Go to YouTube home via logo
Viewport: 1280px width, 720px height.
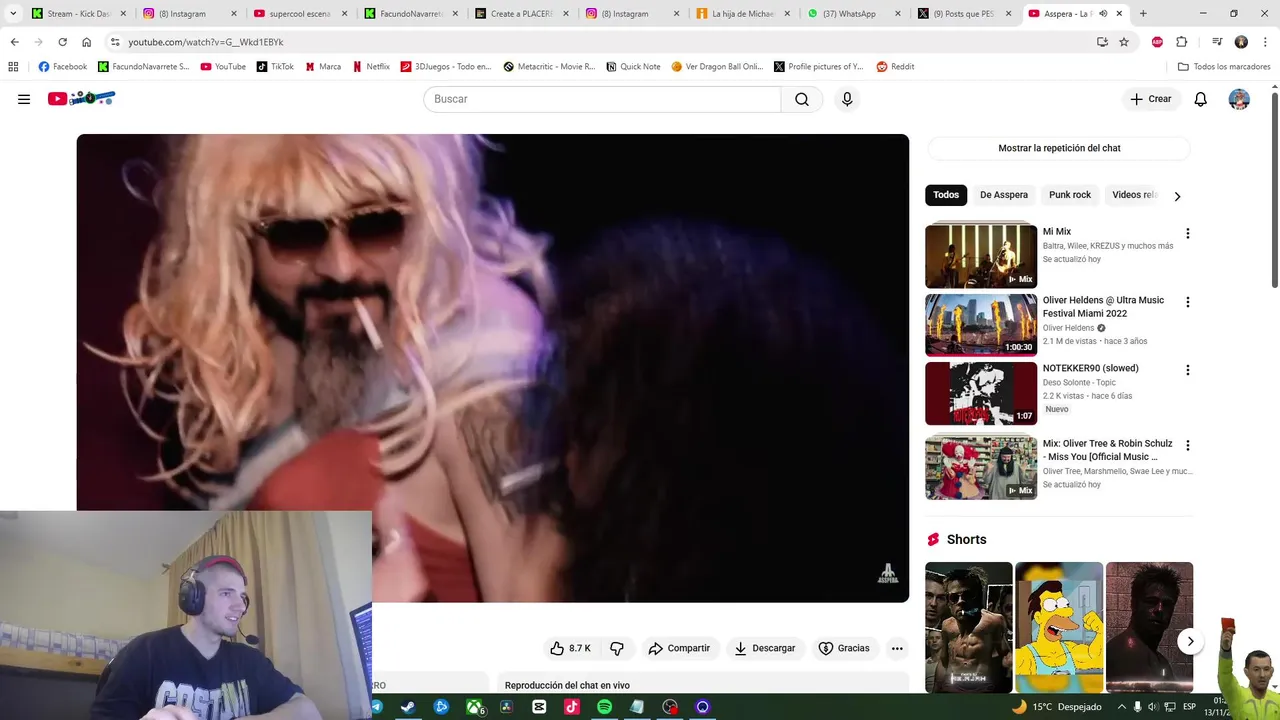coord(82,98)
